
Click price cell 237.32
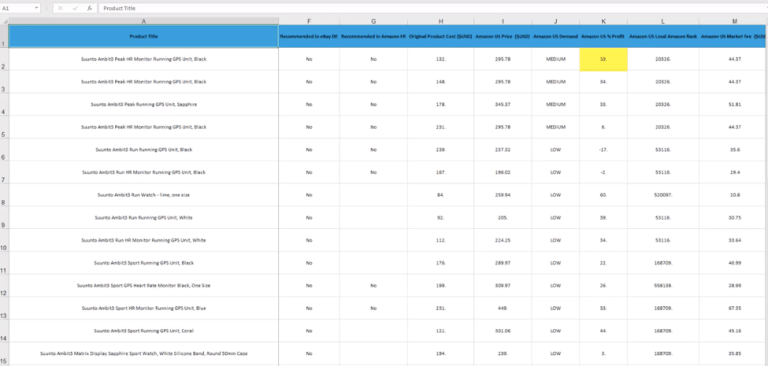[503, 150]
